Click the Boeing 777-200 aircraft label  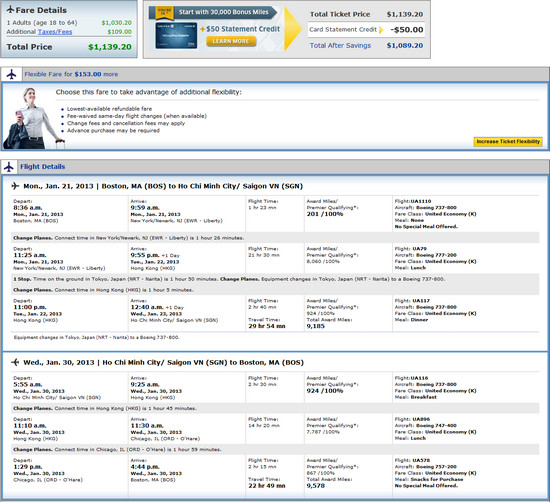point(436,255)
